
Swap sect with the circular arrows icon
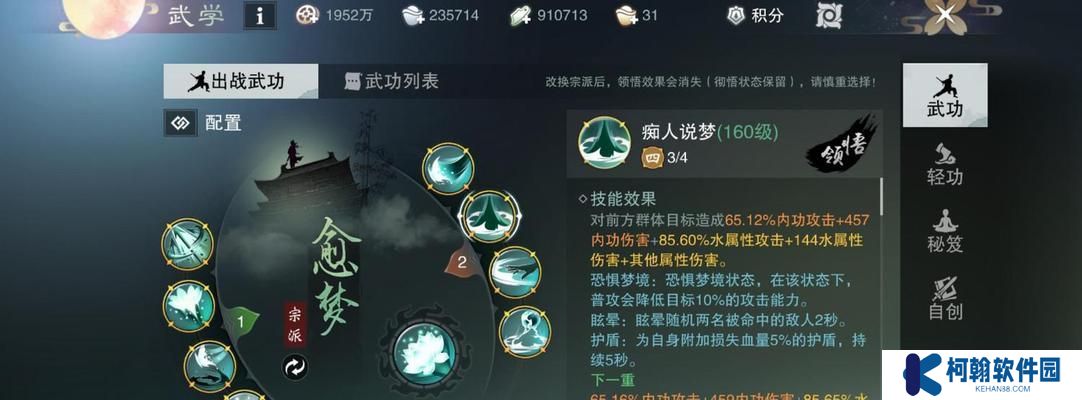[x=295, y=367]
